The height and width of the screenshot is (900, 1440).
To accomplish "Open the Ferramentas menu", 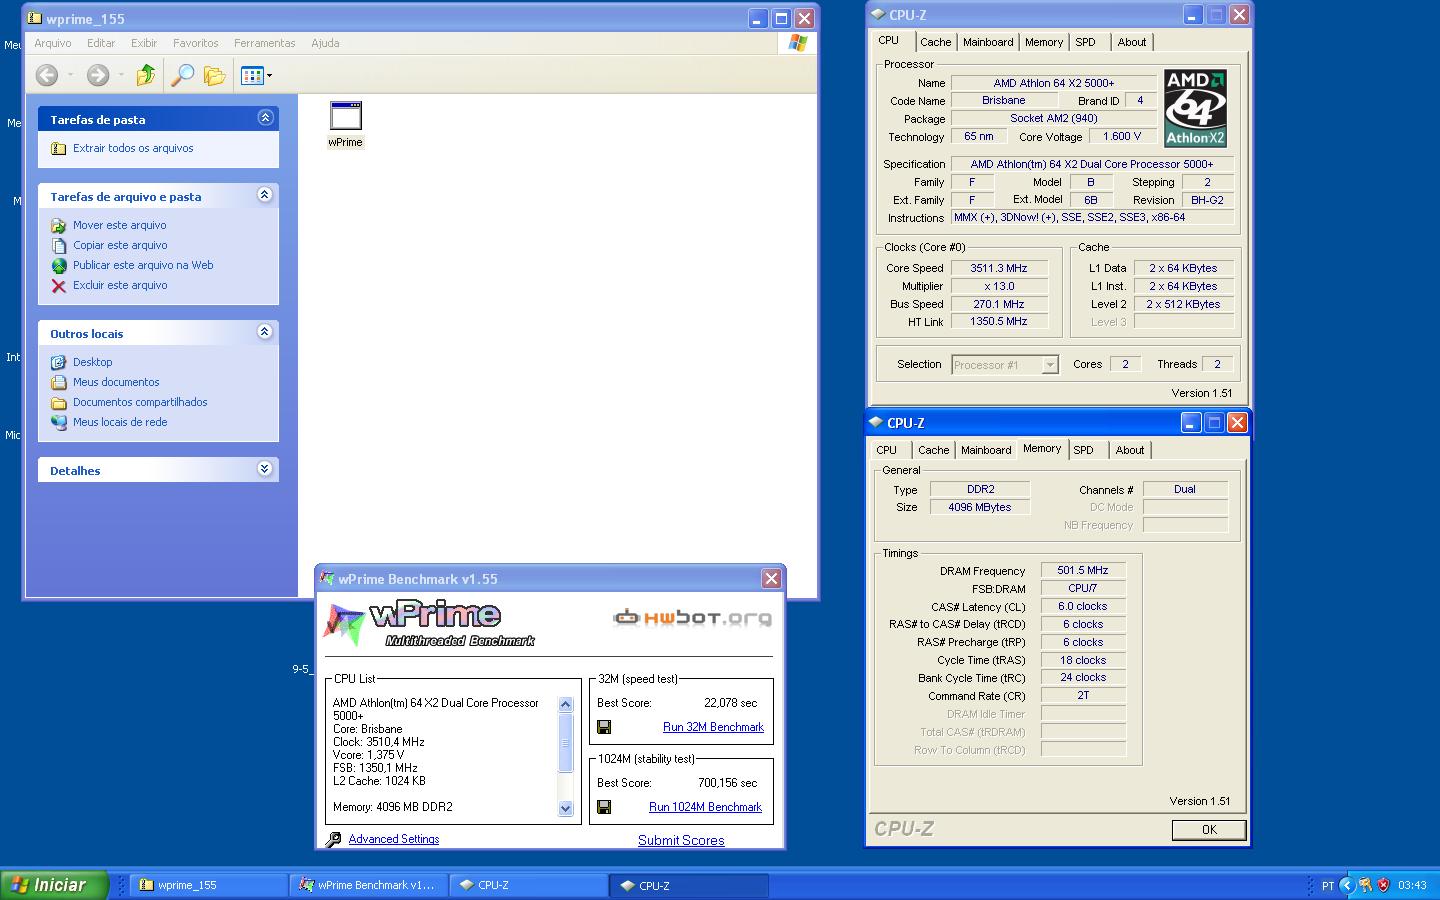I will 264,43.
